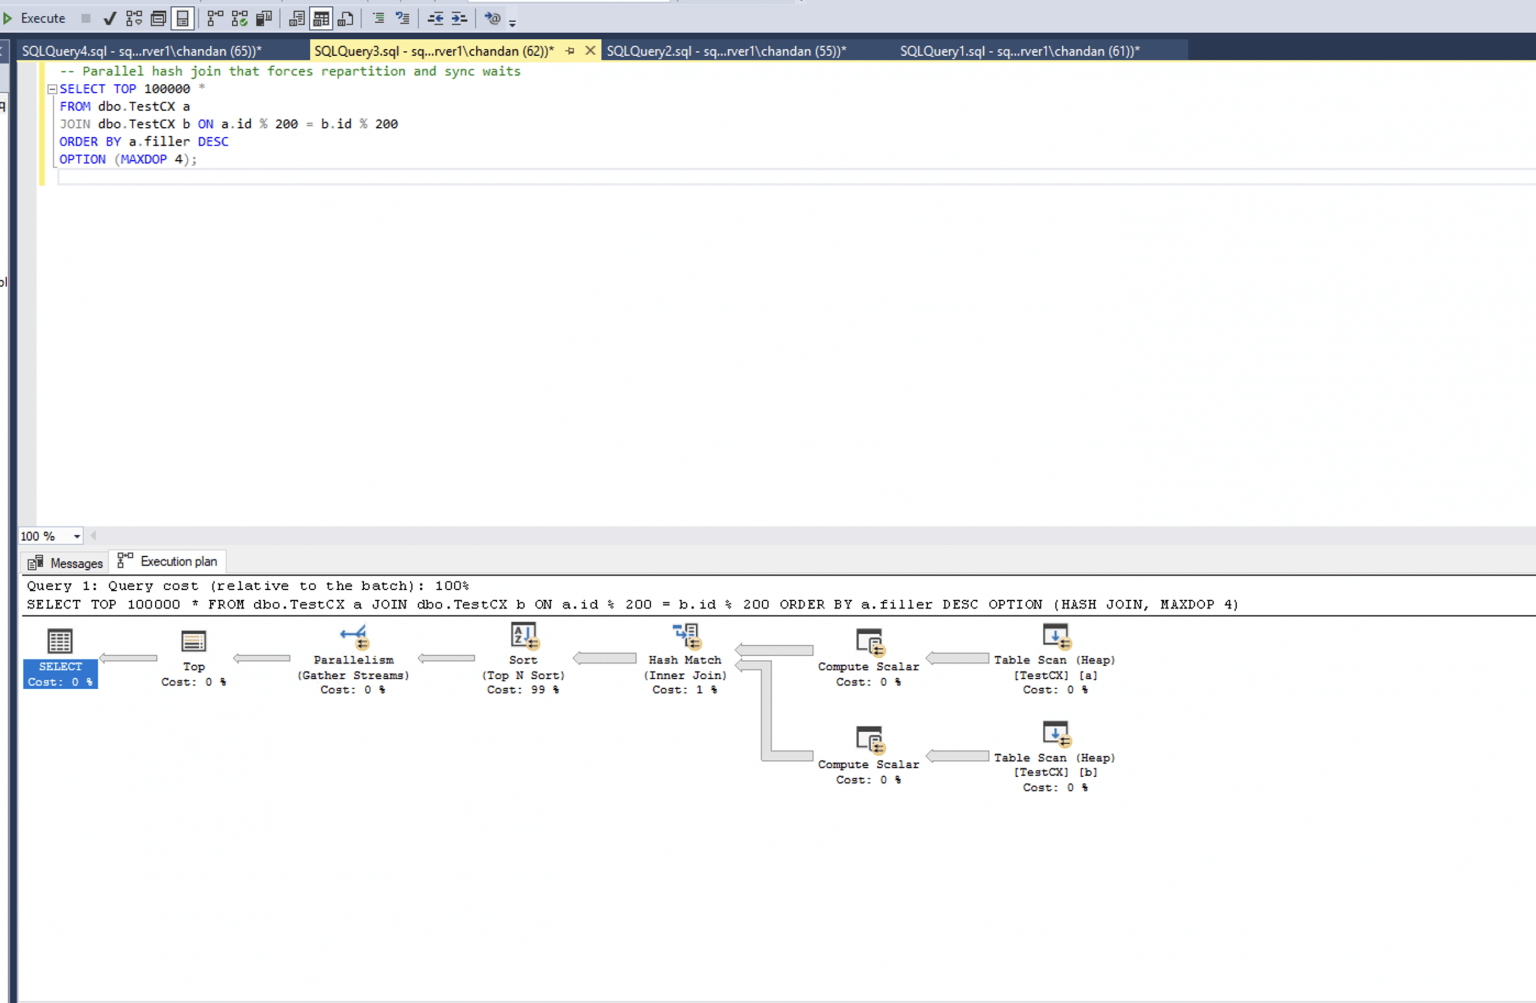
Task: Close the SQLQuery3.sql tab
Action: 590,50
